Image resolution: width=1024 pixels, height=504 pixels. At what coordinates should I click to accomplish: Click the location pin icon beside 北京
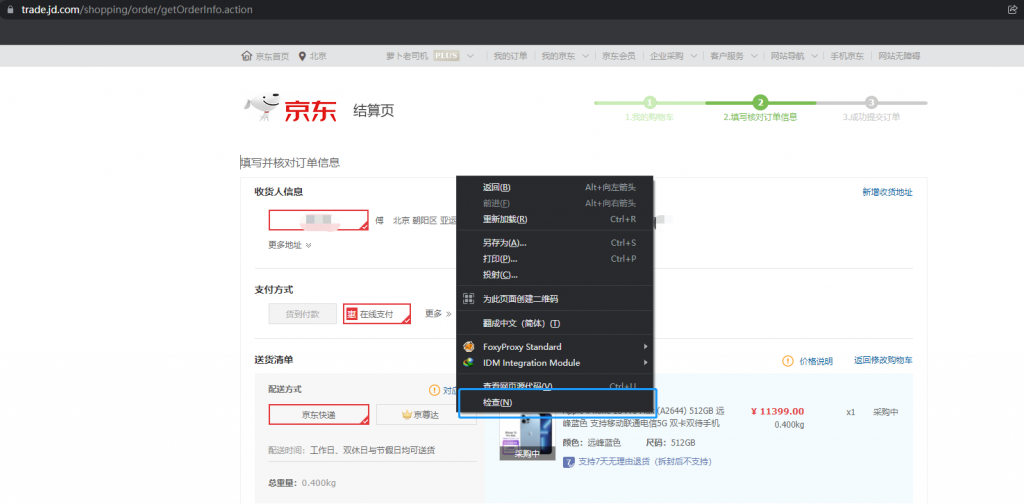click(302, 56)
